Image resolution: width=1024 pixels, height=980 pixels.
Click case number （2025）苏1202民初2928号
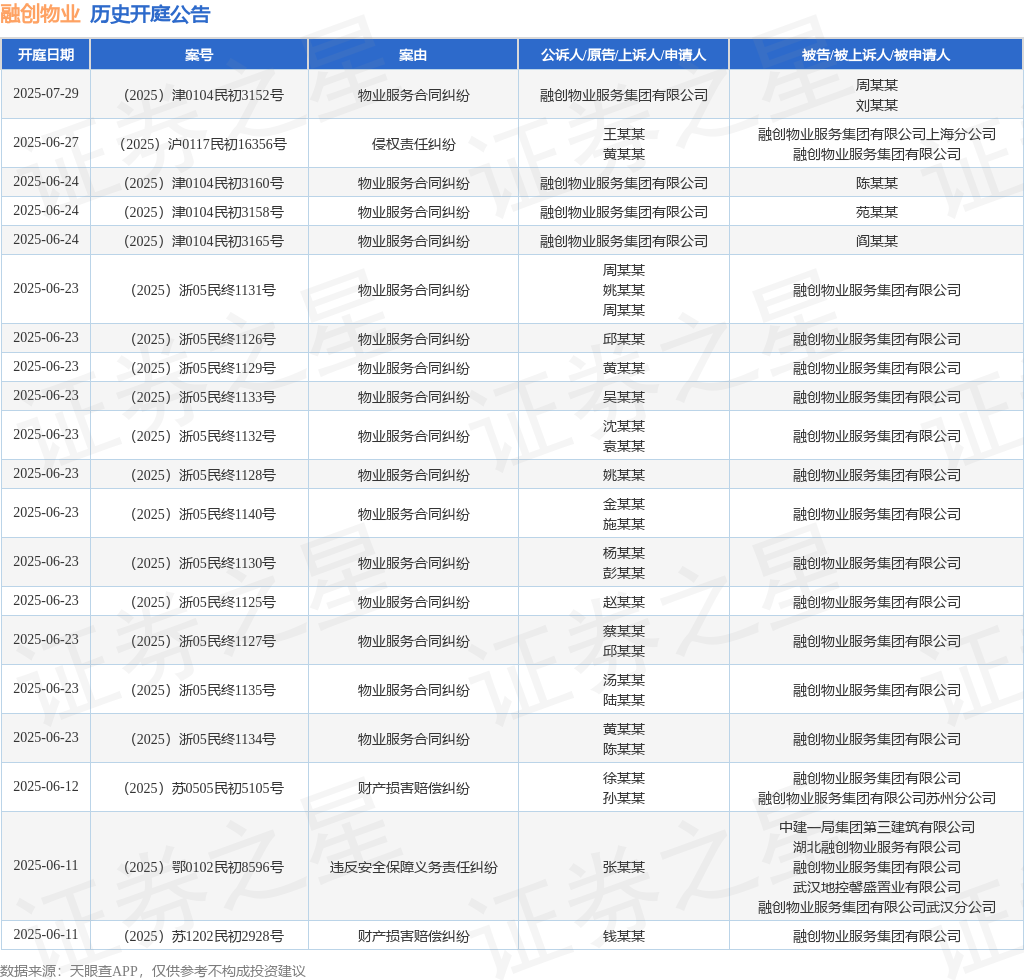point(204,936)
